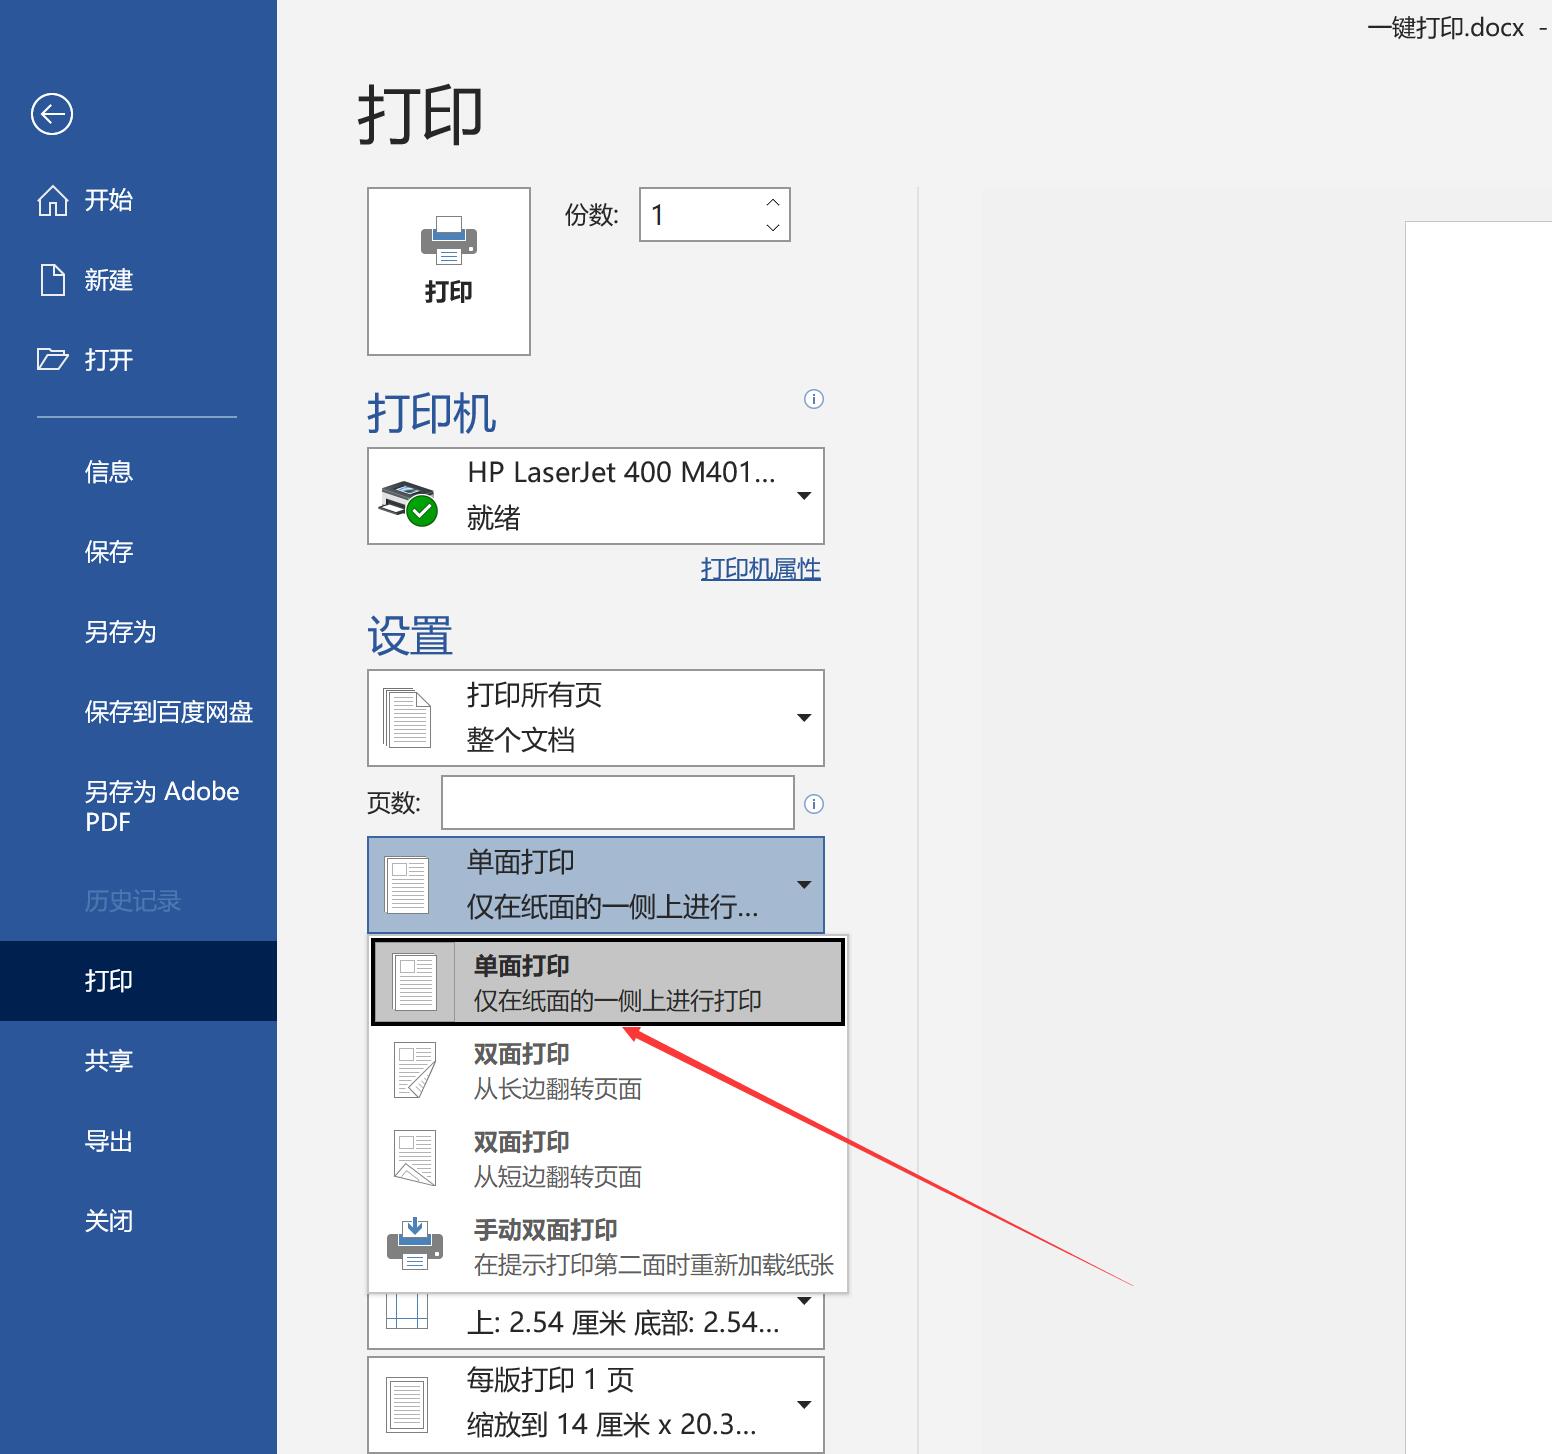Viewport: 1552px width, 1454px height.
Task: Click the 双面打印 long-edge flip icon
Action: pyautogui.click(x=414, y=1069)
